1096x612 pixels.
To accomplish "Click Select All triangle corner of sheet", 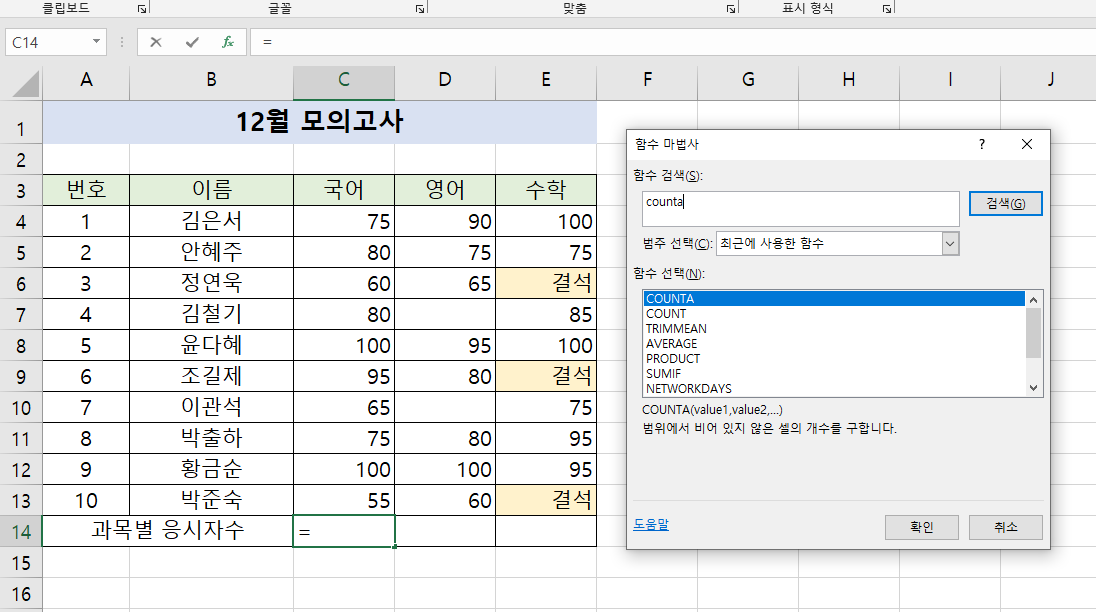I will (x=26, y=84).
